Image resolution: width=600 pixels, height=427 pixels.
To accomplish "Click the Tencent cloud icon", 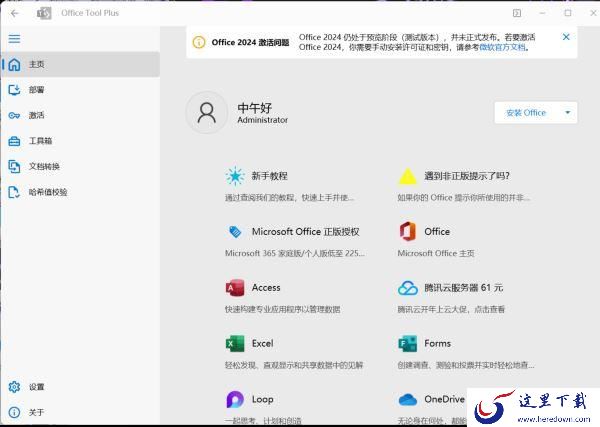I will (408, 288).
